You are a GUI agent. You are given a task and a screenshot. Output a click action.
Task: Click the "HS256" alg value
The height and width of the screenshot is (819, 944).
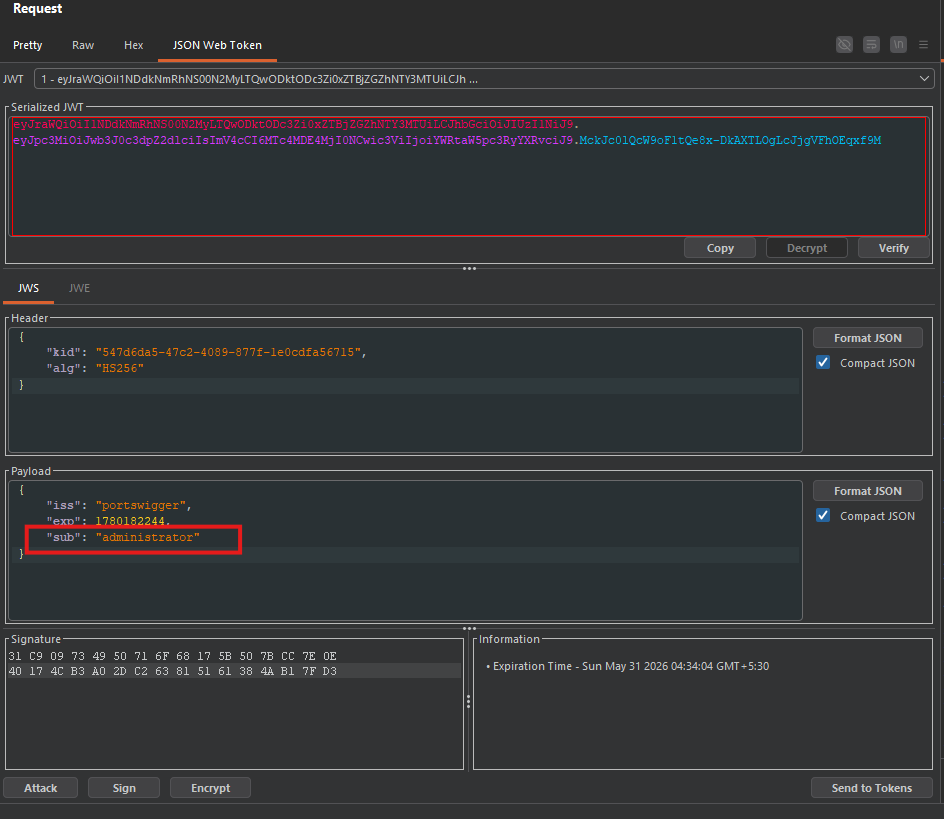point(119,368)
